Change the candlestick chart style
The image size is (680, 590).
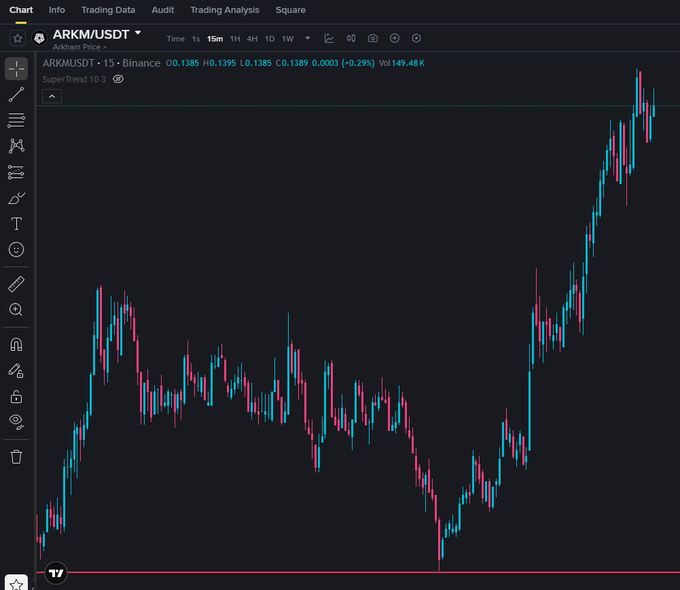click(351, 38)
